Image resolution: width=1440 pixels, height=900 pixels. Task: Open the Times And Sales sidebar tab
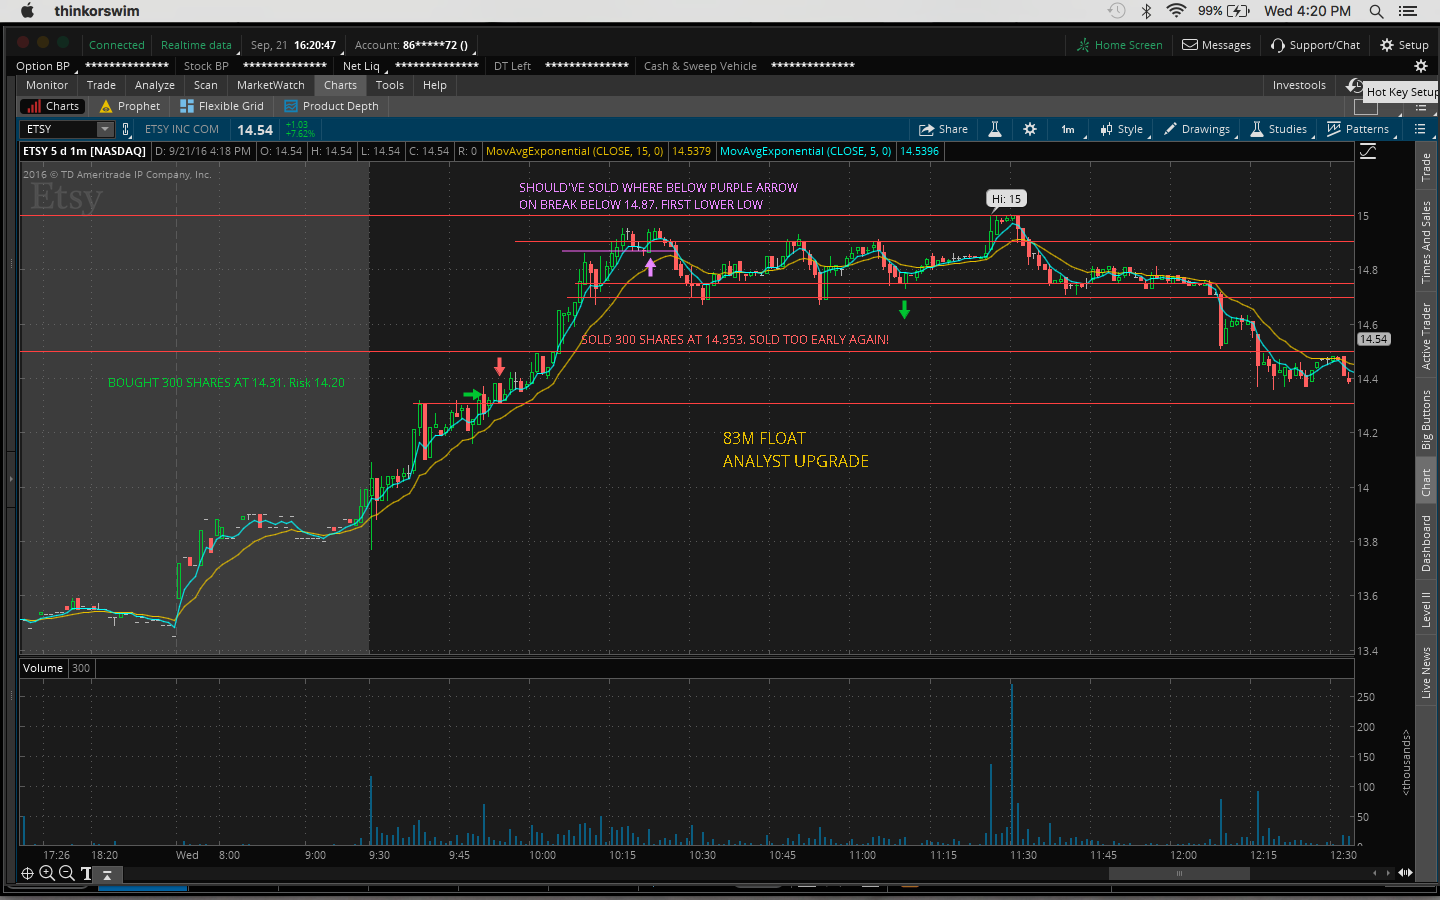pyautogui.click(x=1426, y=242)
